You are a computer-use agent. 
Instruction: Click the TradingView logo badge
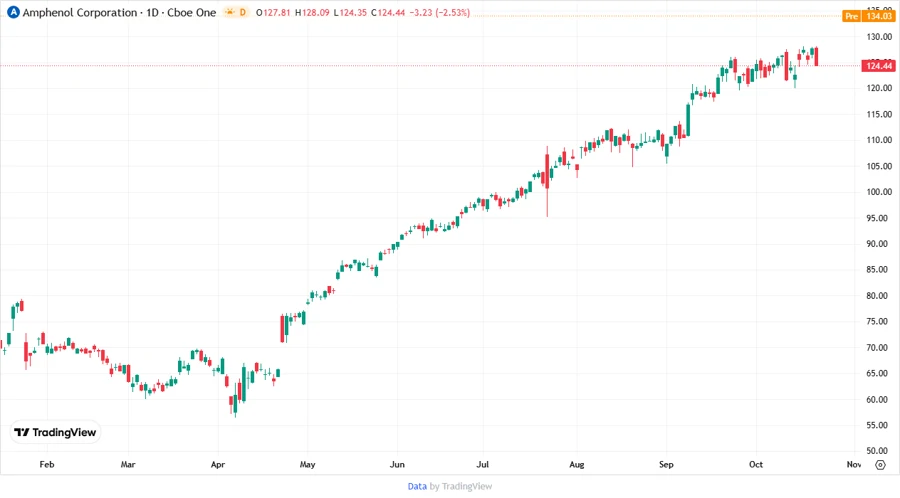click(55, 432)
